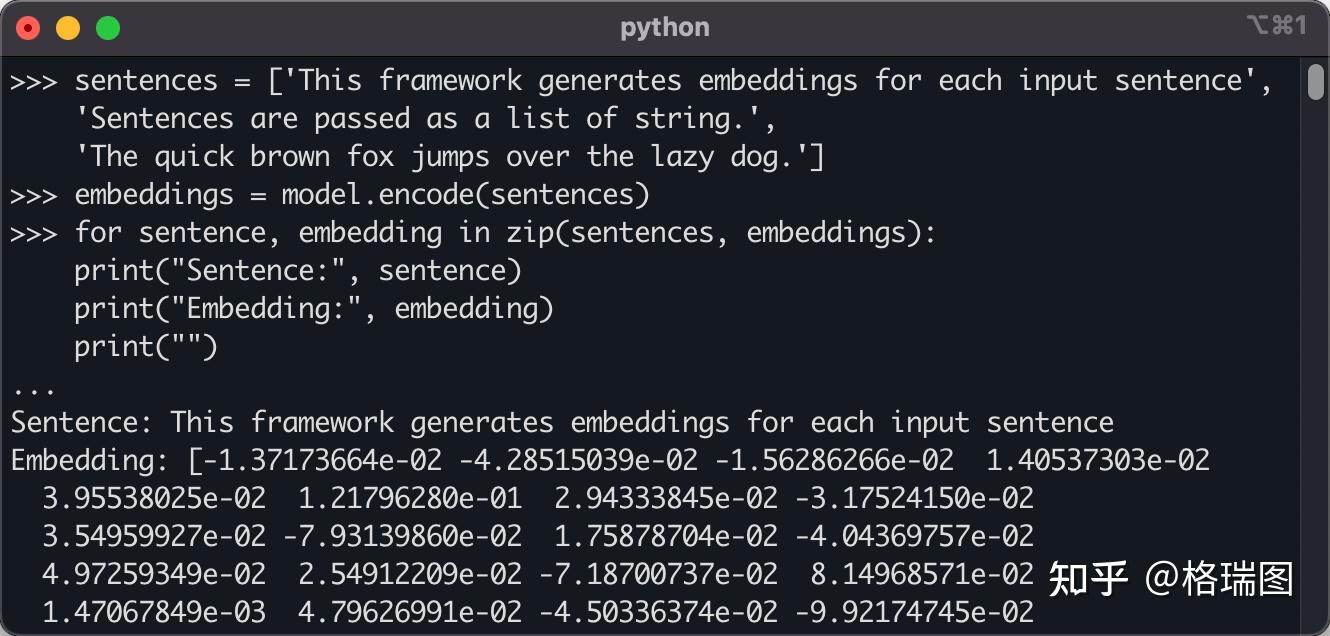Click the print("Sentence:", sentence) line
The image size is (1330, 636).
coord(298,271)
